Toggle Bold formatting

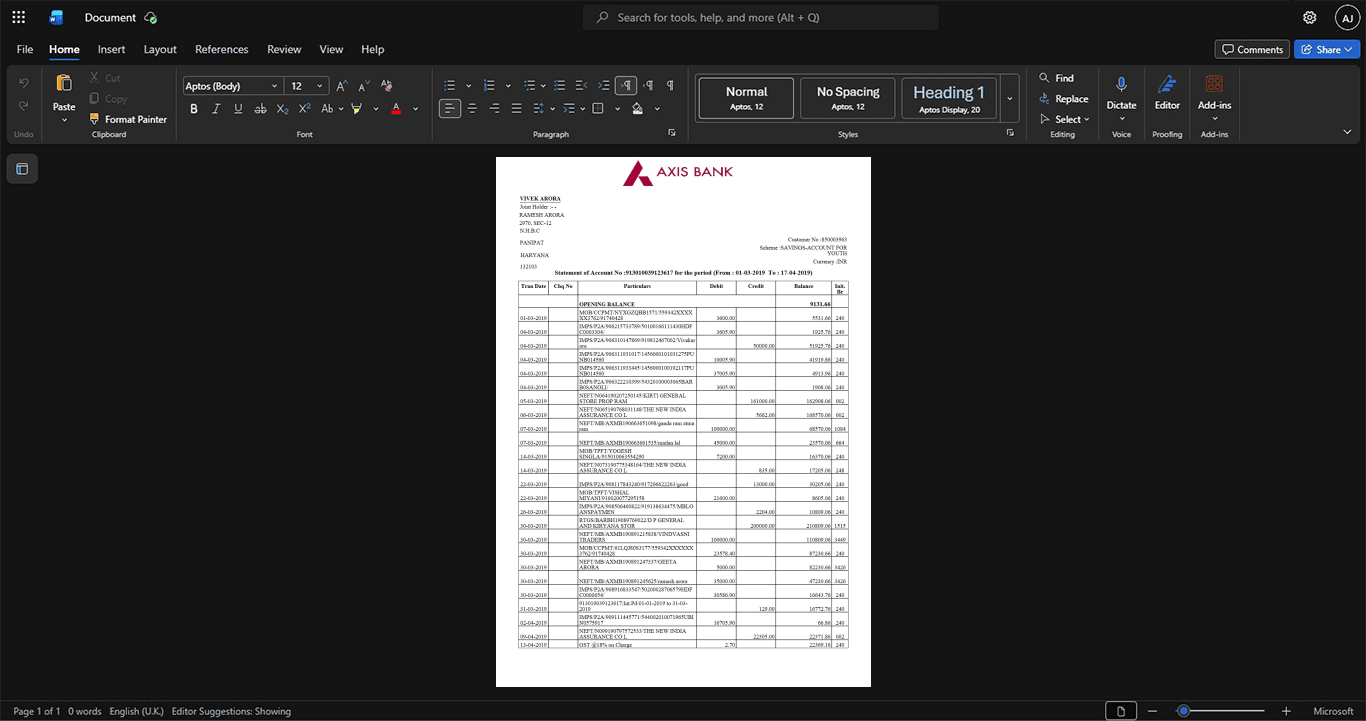coord(194,108)
